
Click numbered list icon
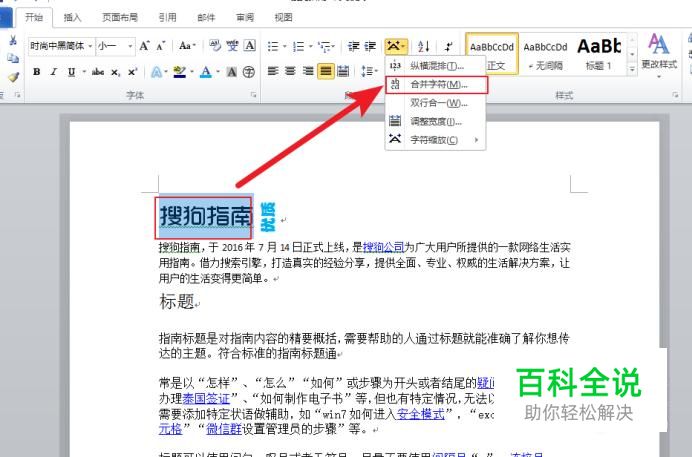tap(299, 46)
